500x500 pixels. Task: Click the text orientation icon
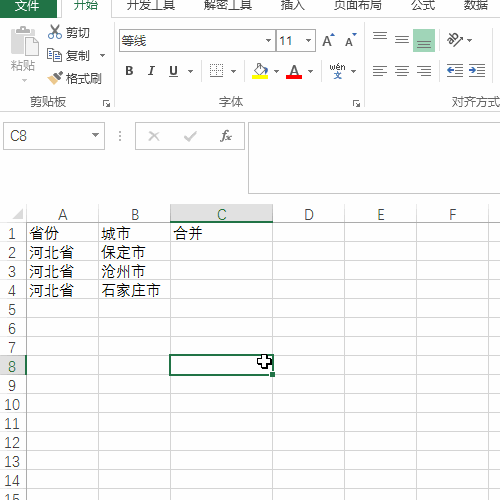pyautogui.click(x=455, y=40)
